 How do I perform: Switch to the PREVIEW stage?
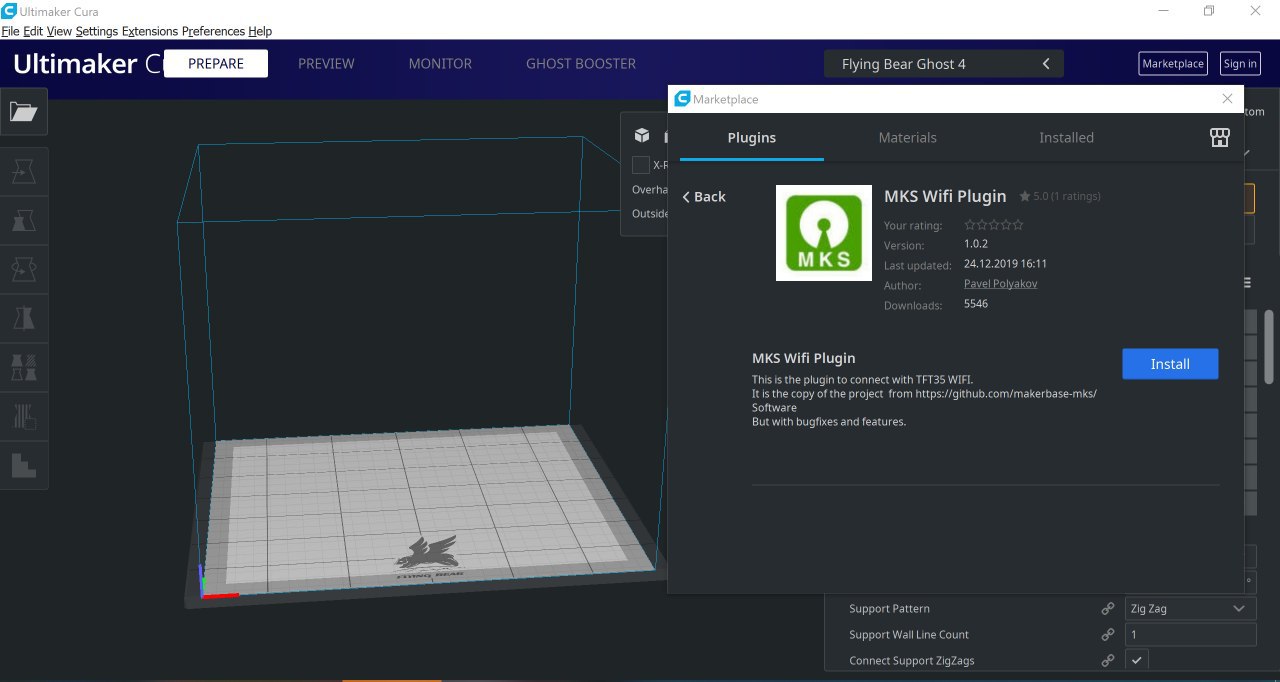[326, 63]
